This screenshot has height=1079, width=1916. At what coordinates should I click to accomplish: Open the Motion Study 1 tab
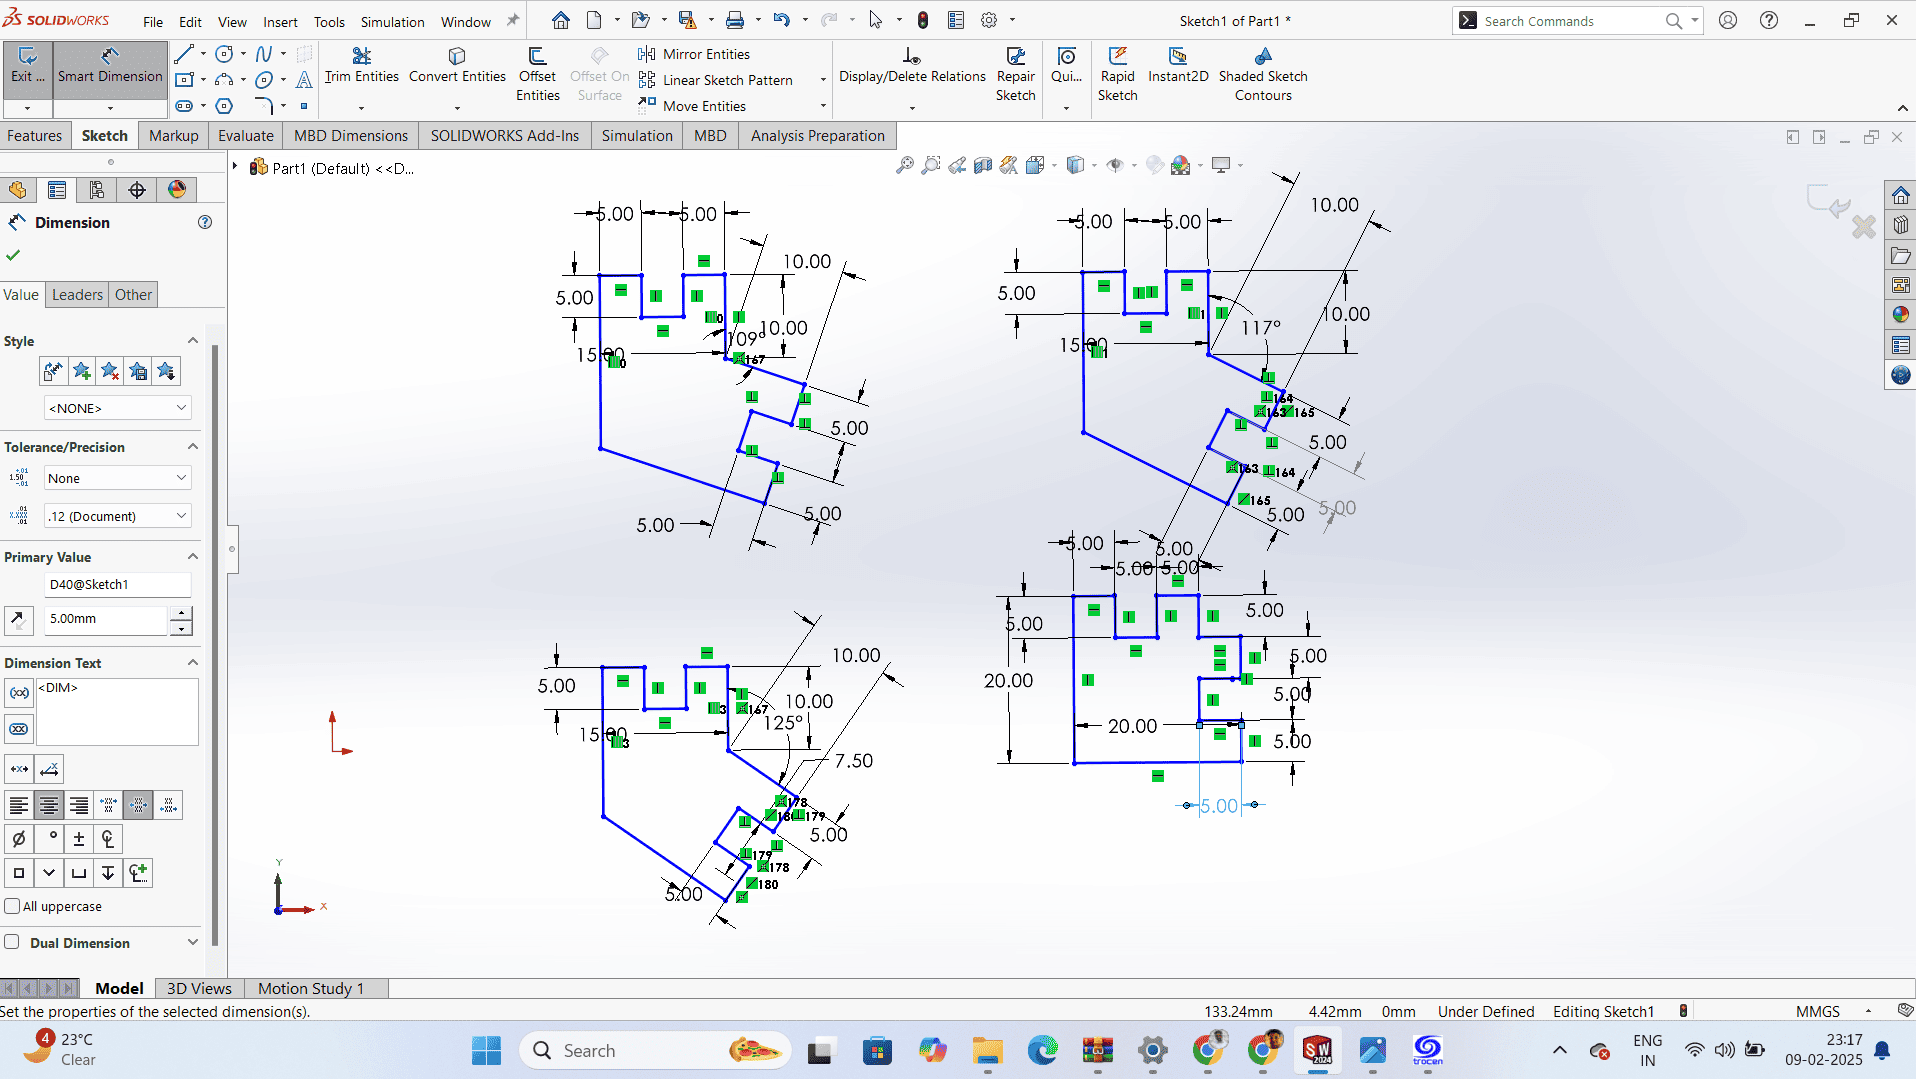pyautogui.click(x=310, y=988)
